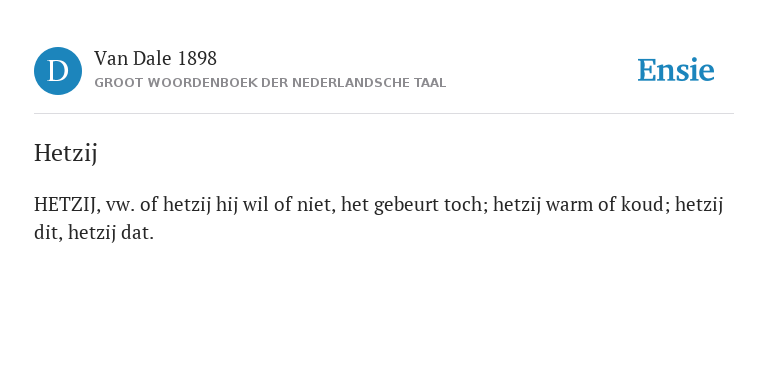
Task: Select the Van Dale 1898 source title
Action: click(155, 59)
